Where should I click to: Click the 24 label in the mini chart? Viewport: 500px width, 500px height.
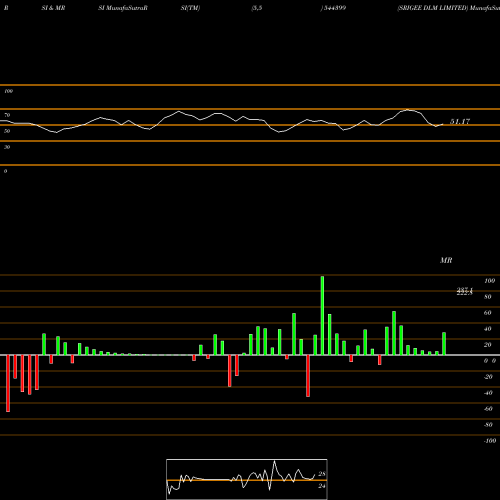click(x=322, y=486)
